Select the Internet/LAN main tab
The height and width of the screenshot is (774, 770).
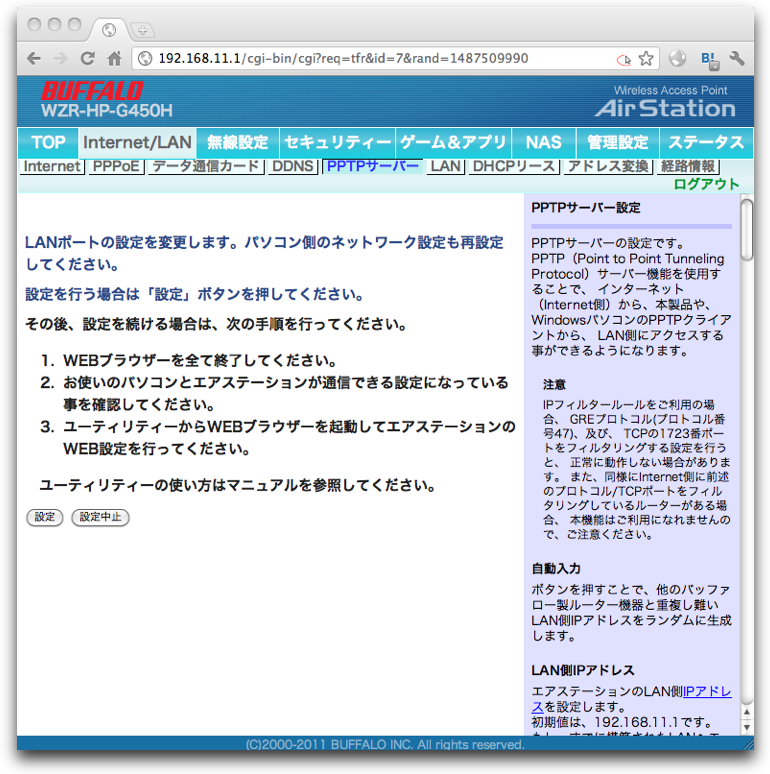(x=137, y=143)
